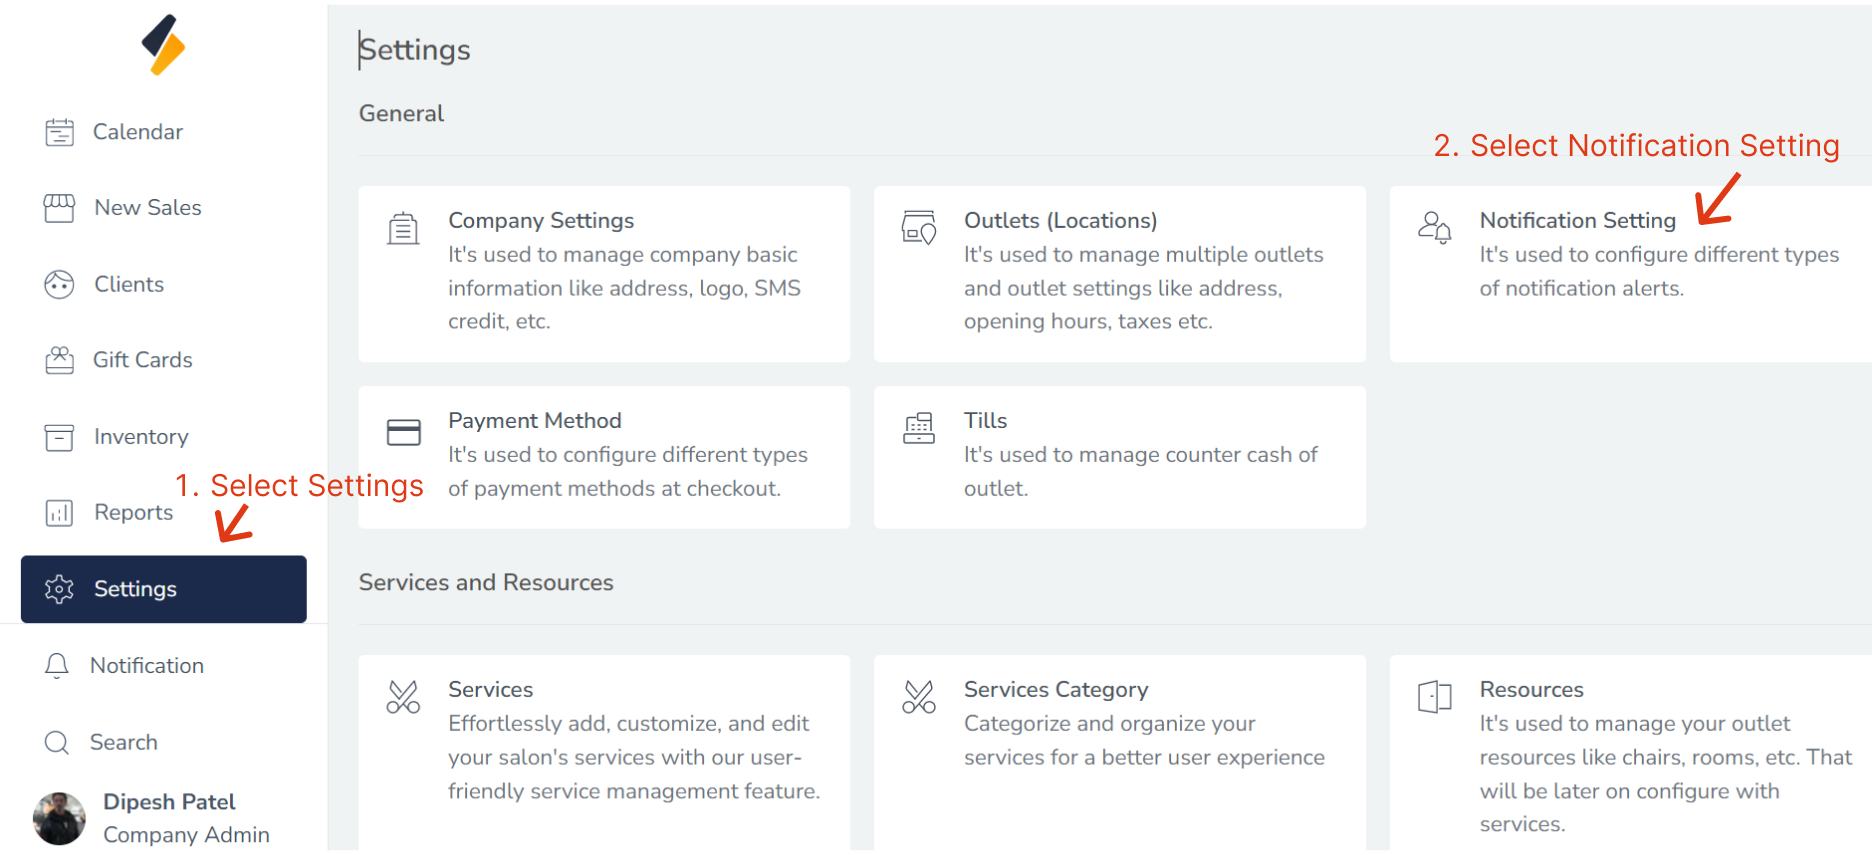Click Dipesh Patel's profile avatar
1872x855 pixels.
click(x=59, y=818)
